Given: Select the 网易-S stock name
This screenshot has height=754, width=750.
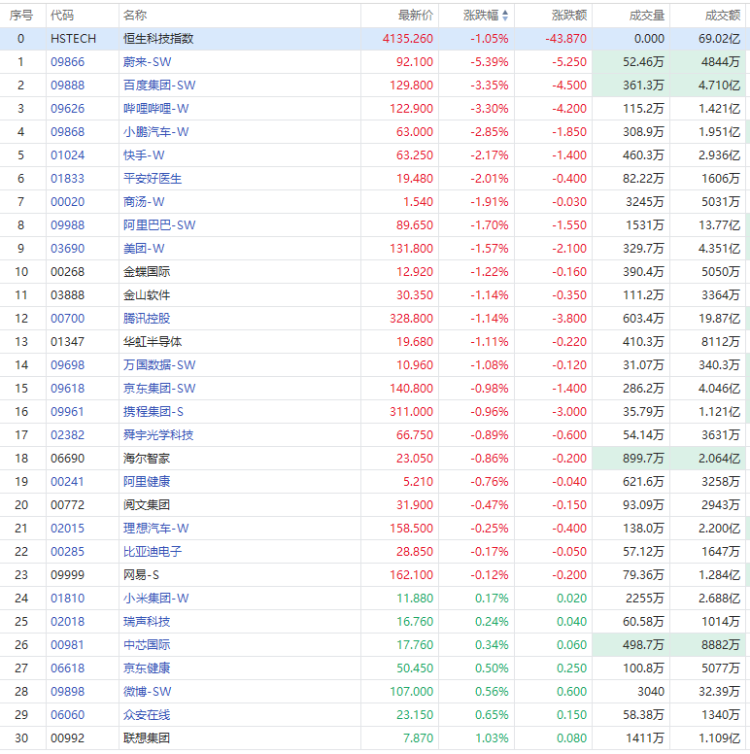Looking at the screenshot, I should click(x=141, y=575).
